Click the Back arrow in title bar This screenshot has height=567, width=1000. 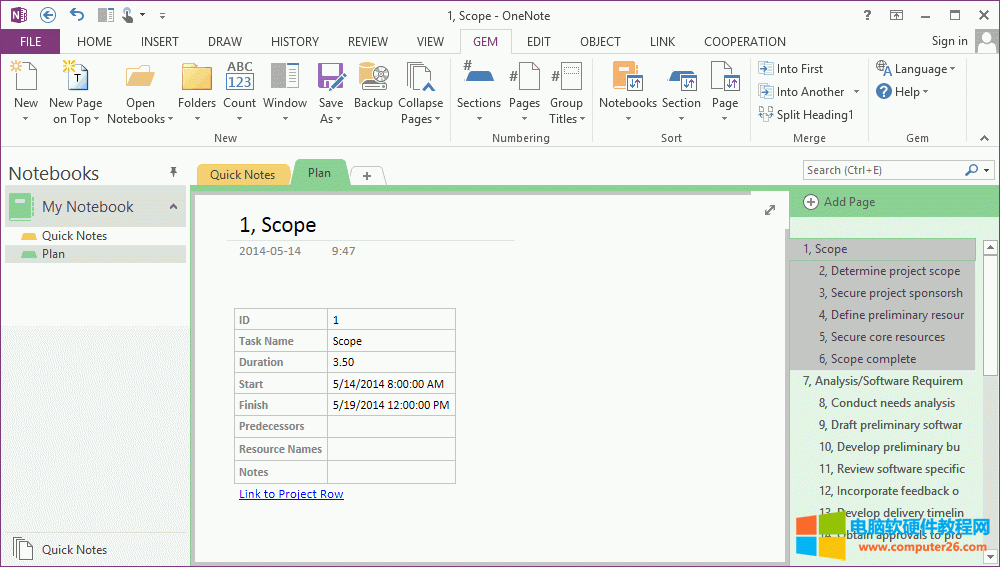tap(48, 15)
